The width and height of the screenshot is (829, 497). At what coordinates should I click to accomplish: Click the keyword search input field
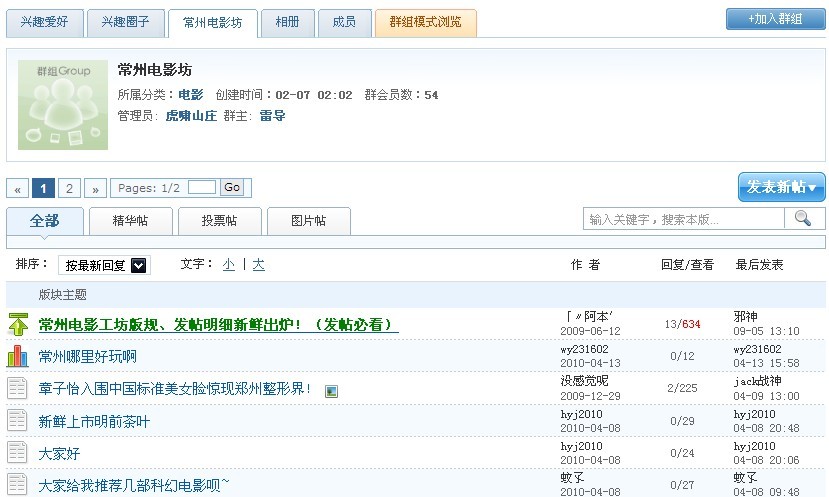[x=684, y=219]
